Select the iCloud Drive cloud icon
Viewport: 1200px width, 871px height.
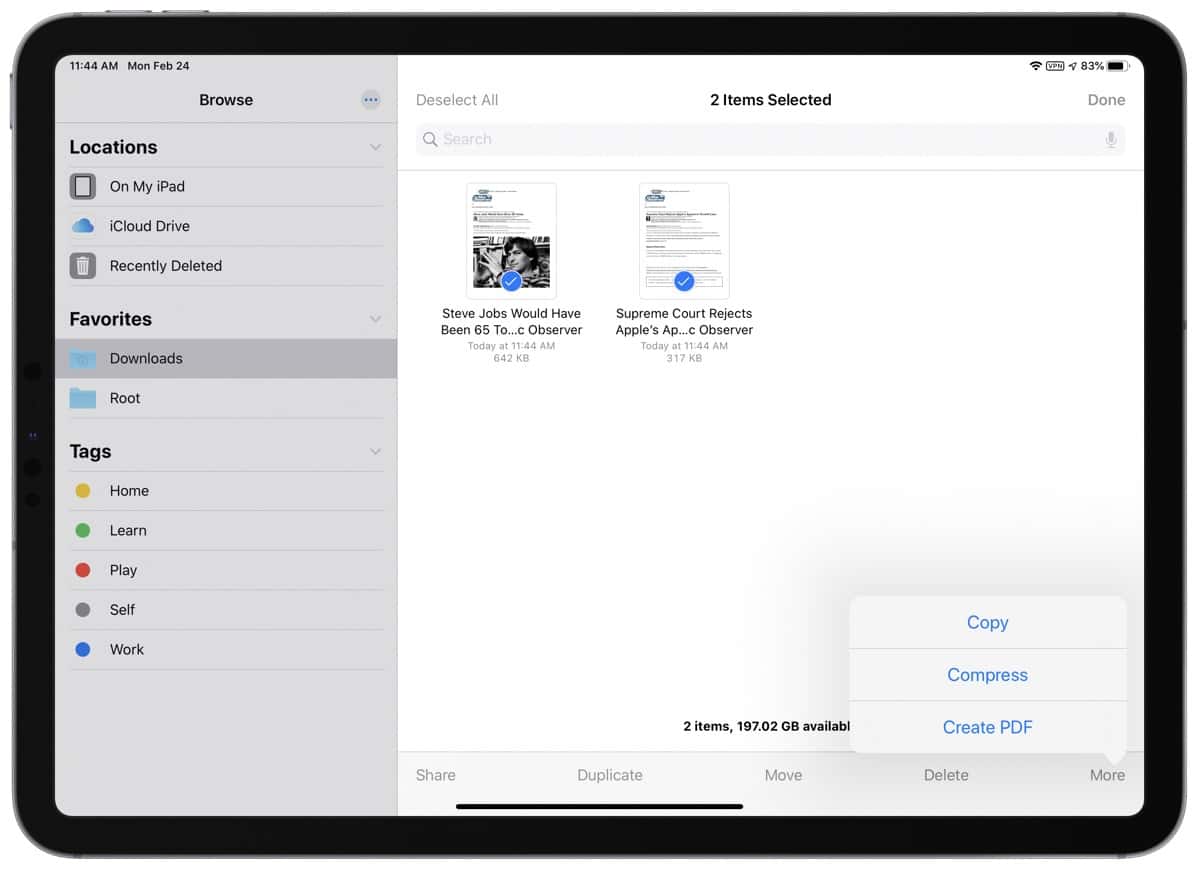pyautogui.click(x=82, y=226)
